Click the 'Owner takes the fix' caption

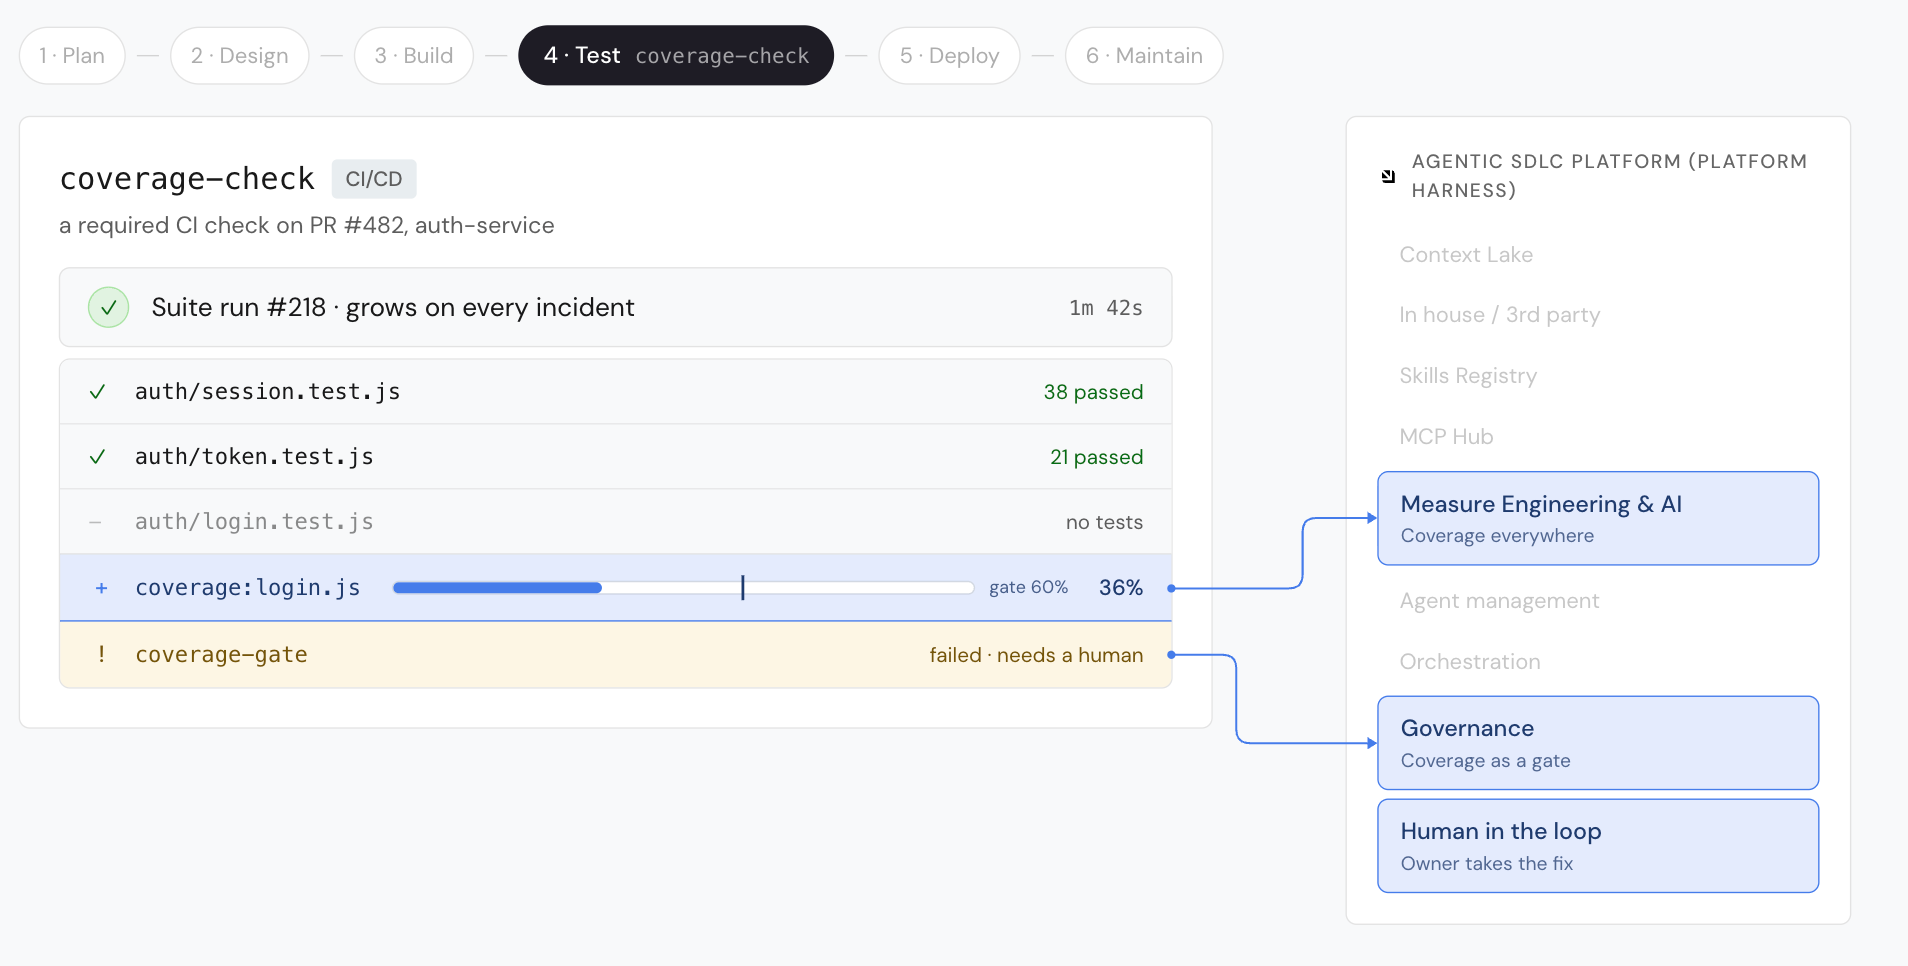[x=1486, y=864]
